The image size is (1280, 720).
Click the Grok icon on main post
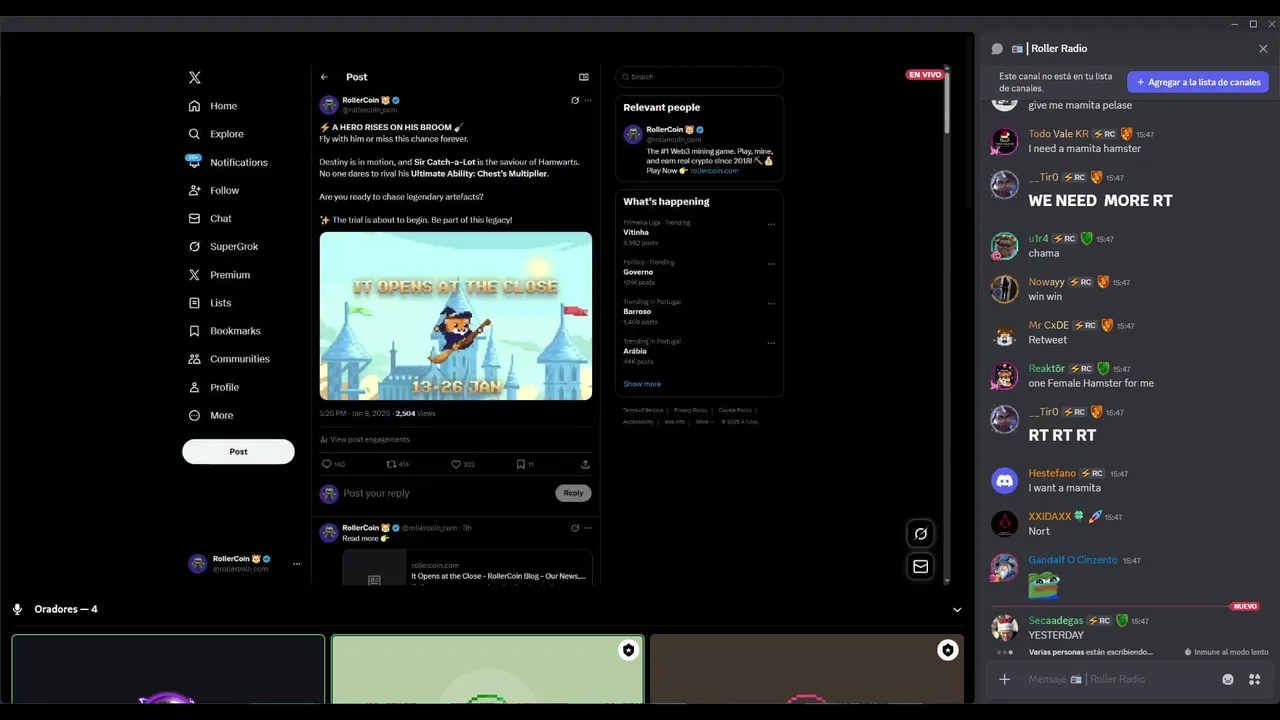[x=575, y=100]
